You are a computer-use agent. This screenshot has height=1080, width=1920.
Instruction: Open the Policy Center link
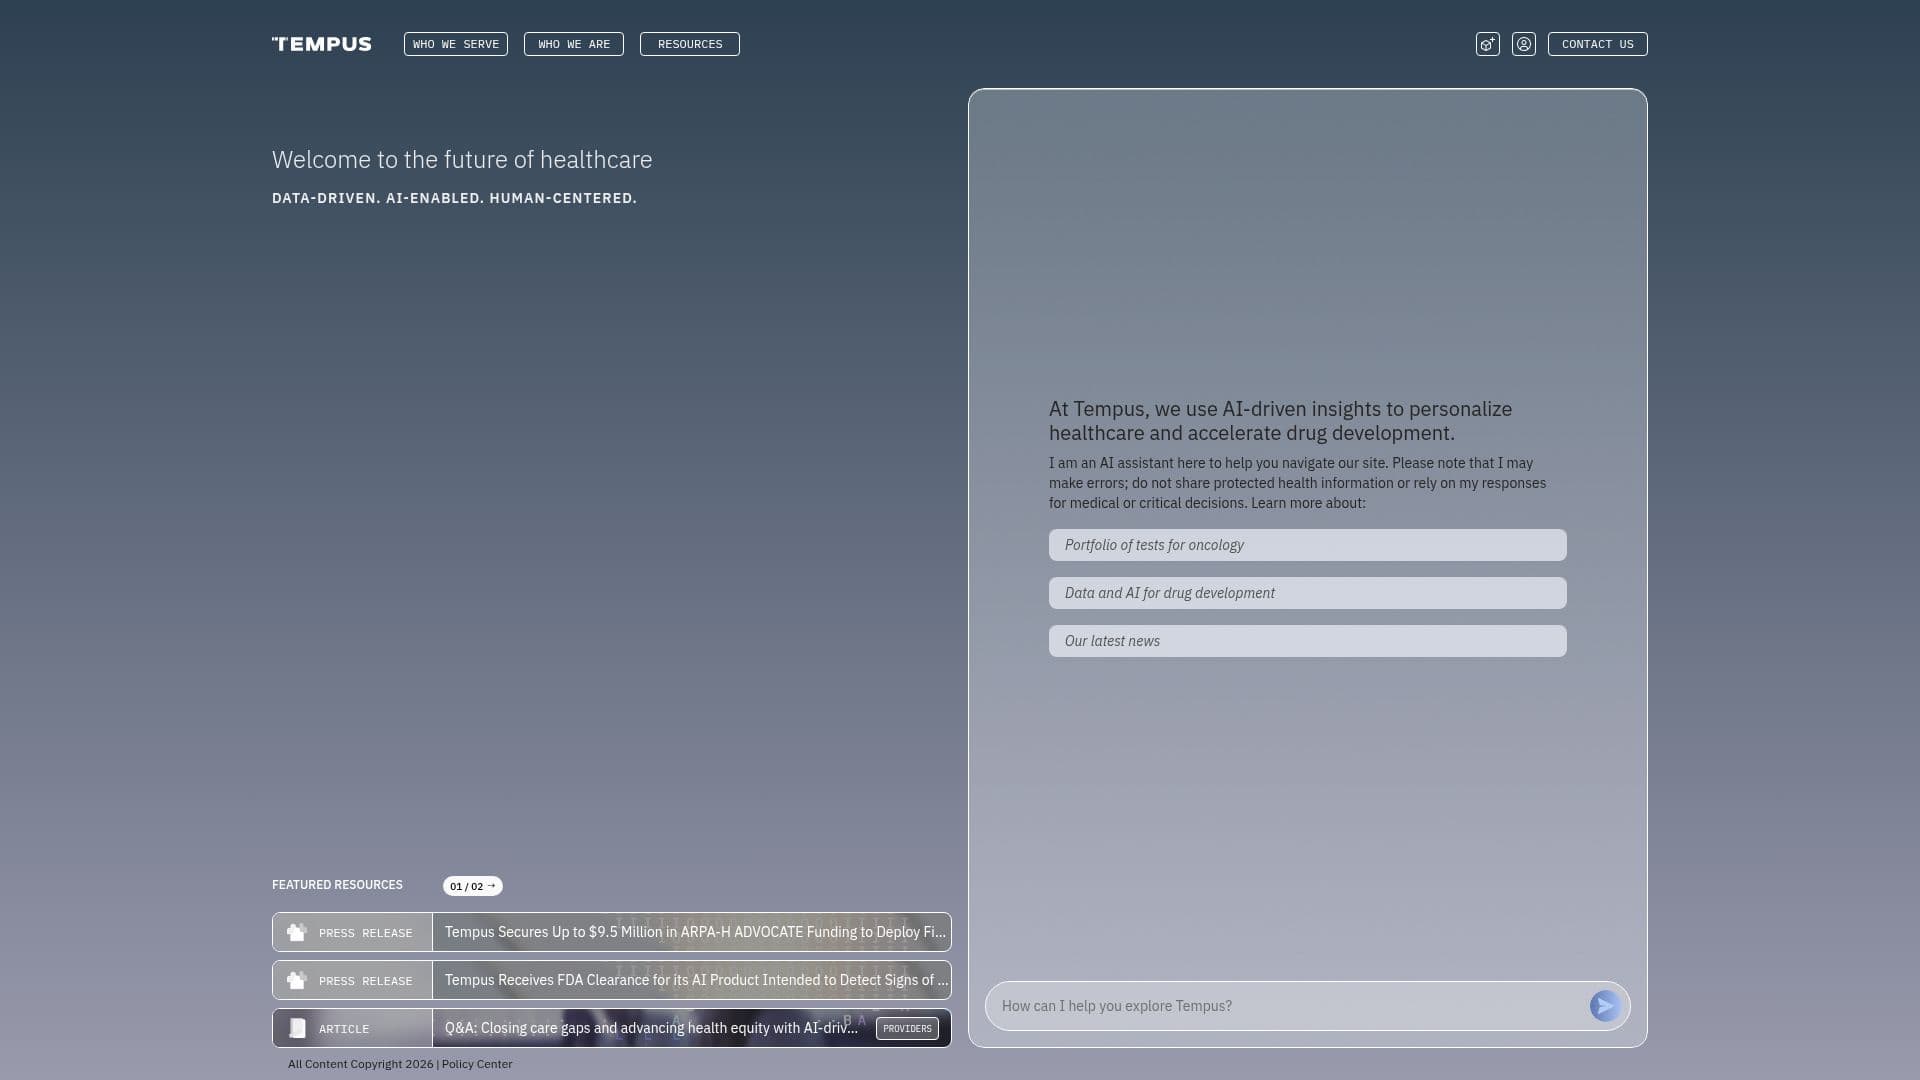(477, 1064)
